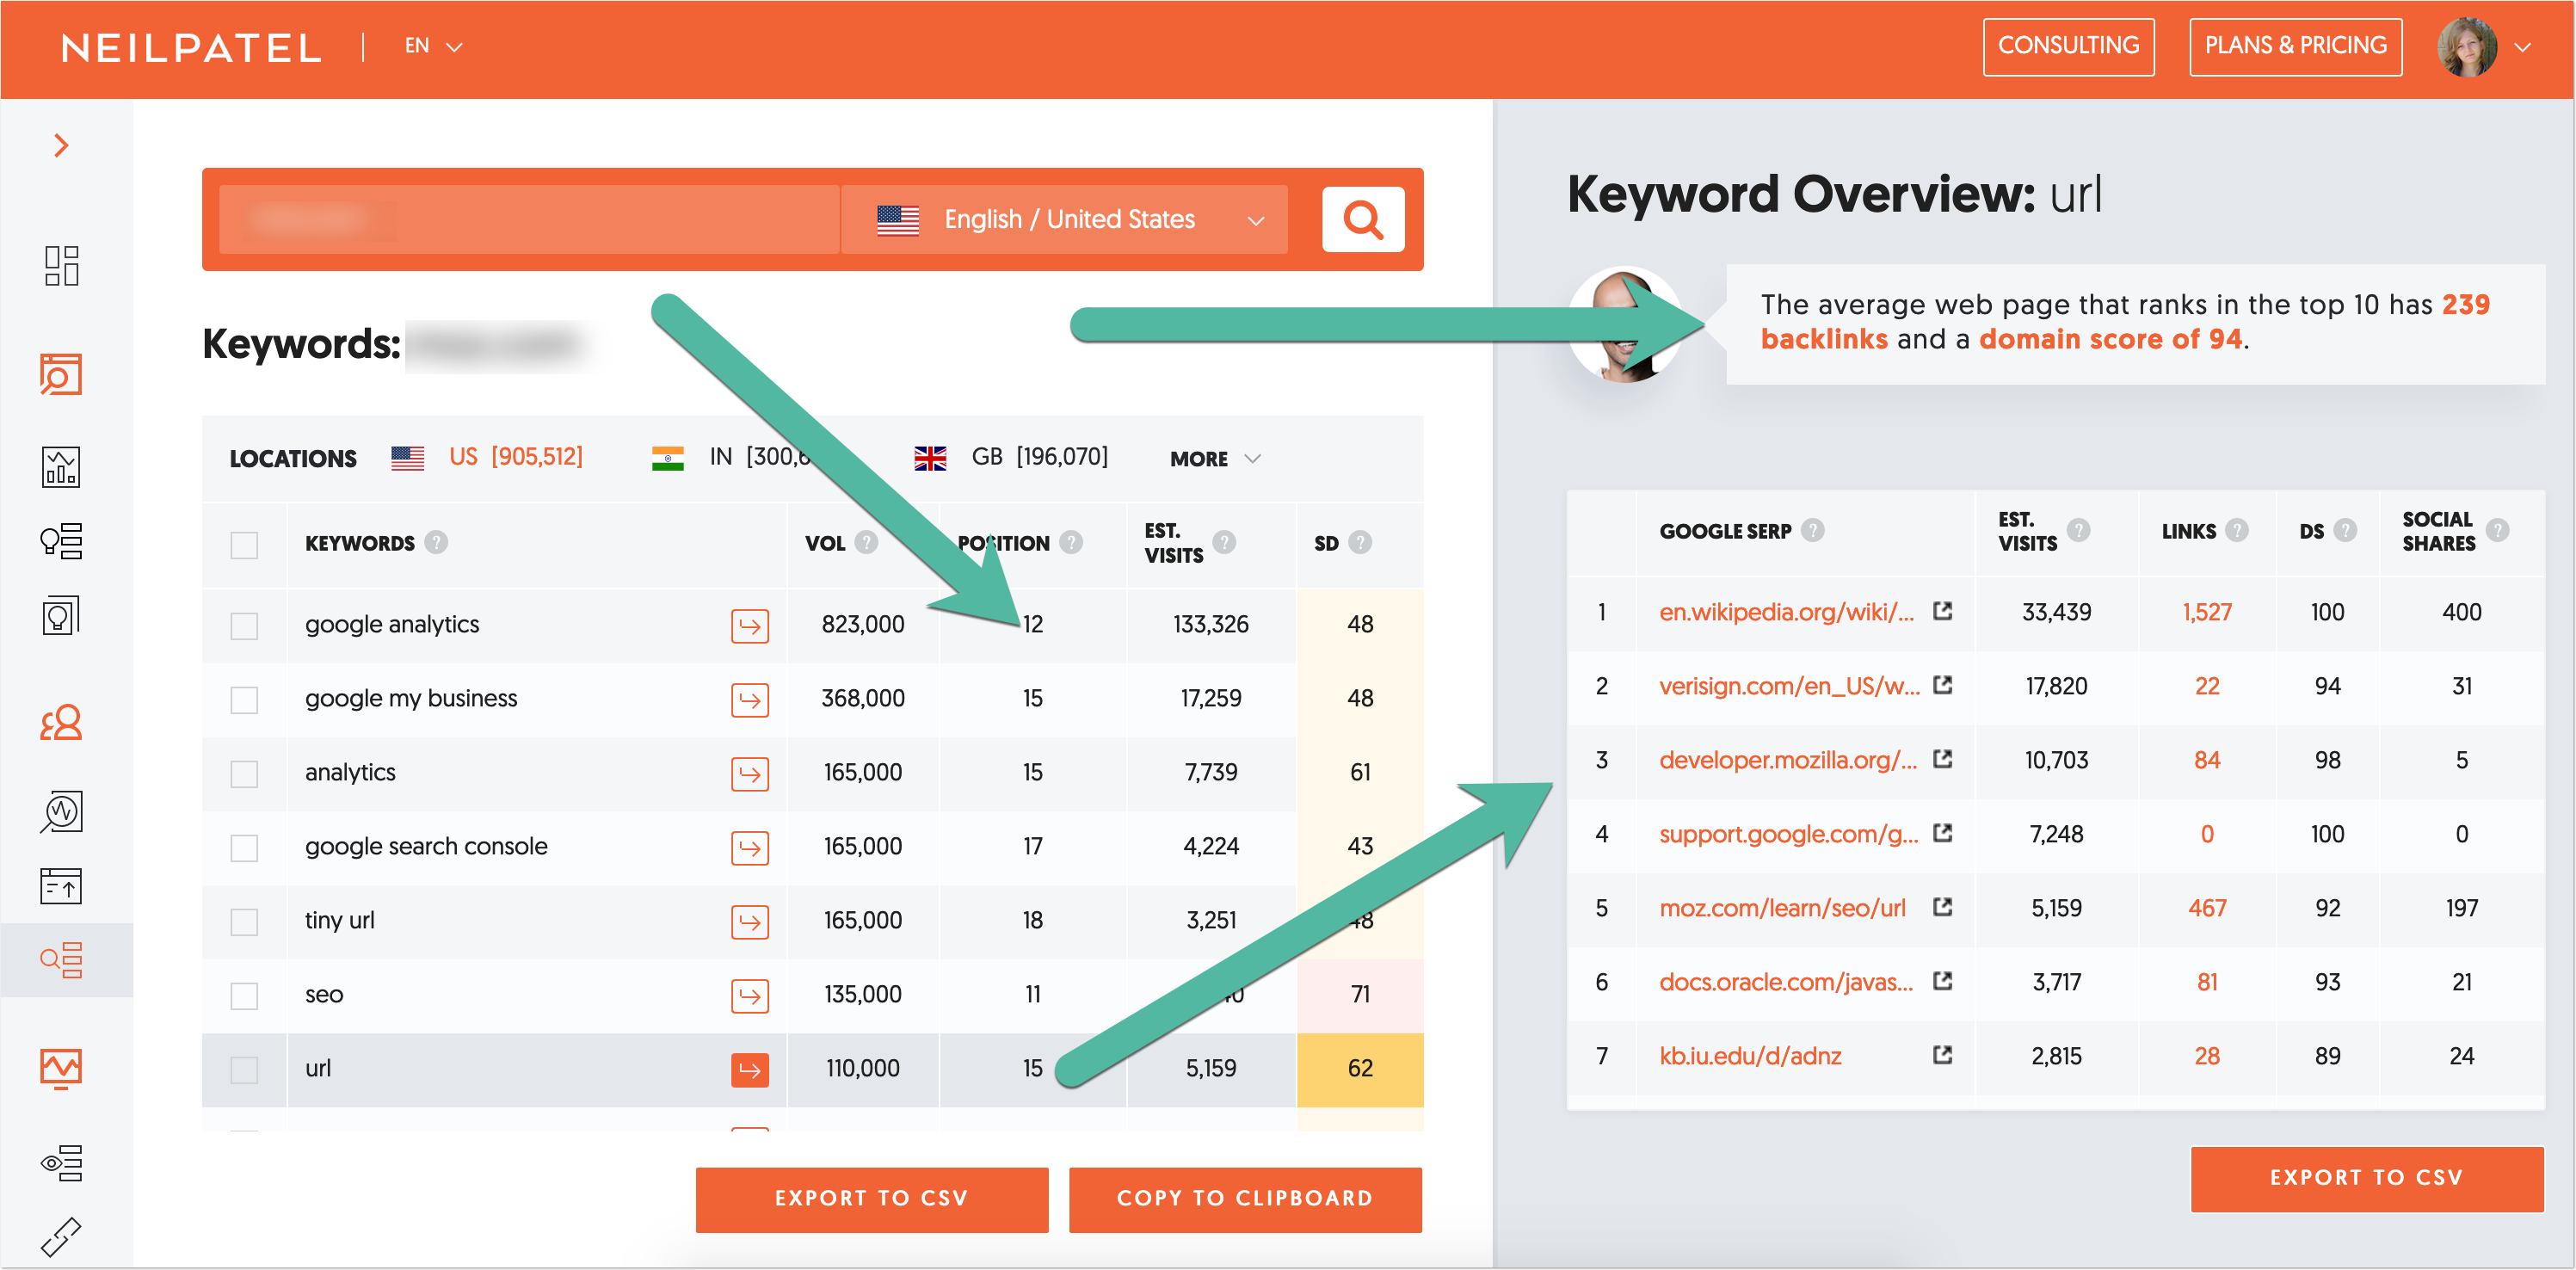Open the rank tracking line chart icon
The image size is (2576, 1270).
(x=61, y=1068)
